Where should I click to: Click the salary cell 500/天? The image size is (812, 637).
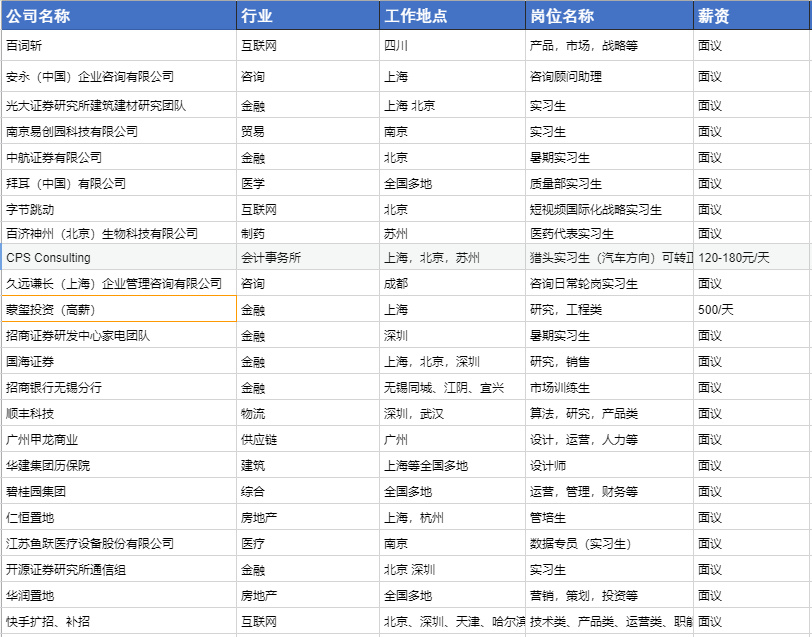pos(753,309)
